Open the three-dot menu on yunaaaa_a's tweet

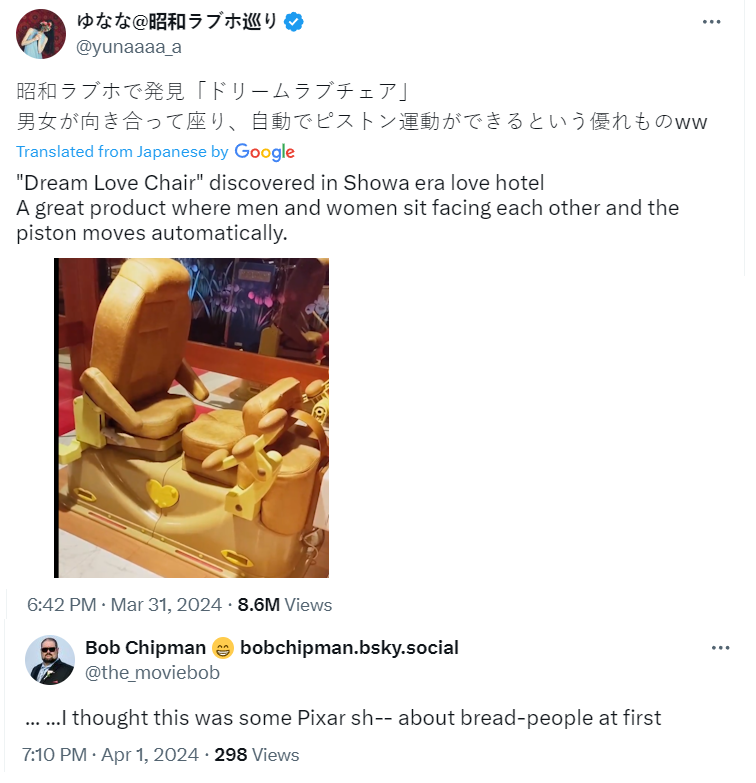711,22
